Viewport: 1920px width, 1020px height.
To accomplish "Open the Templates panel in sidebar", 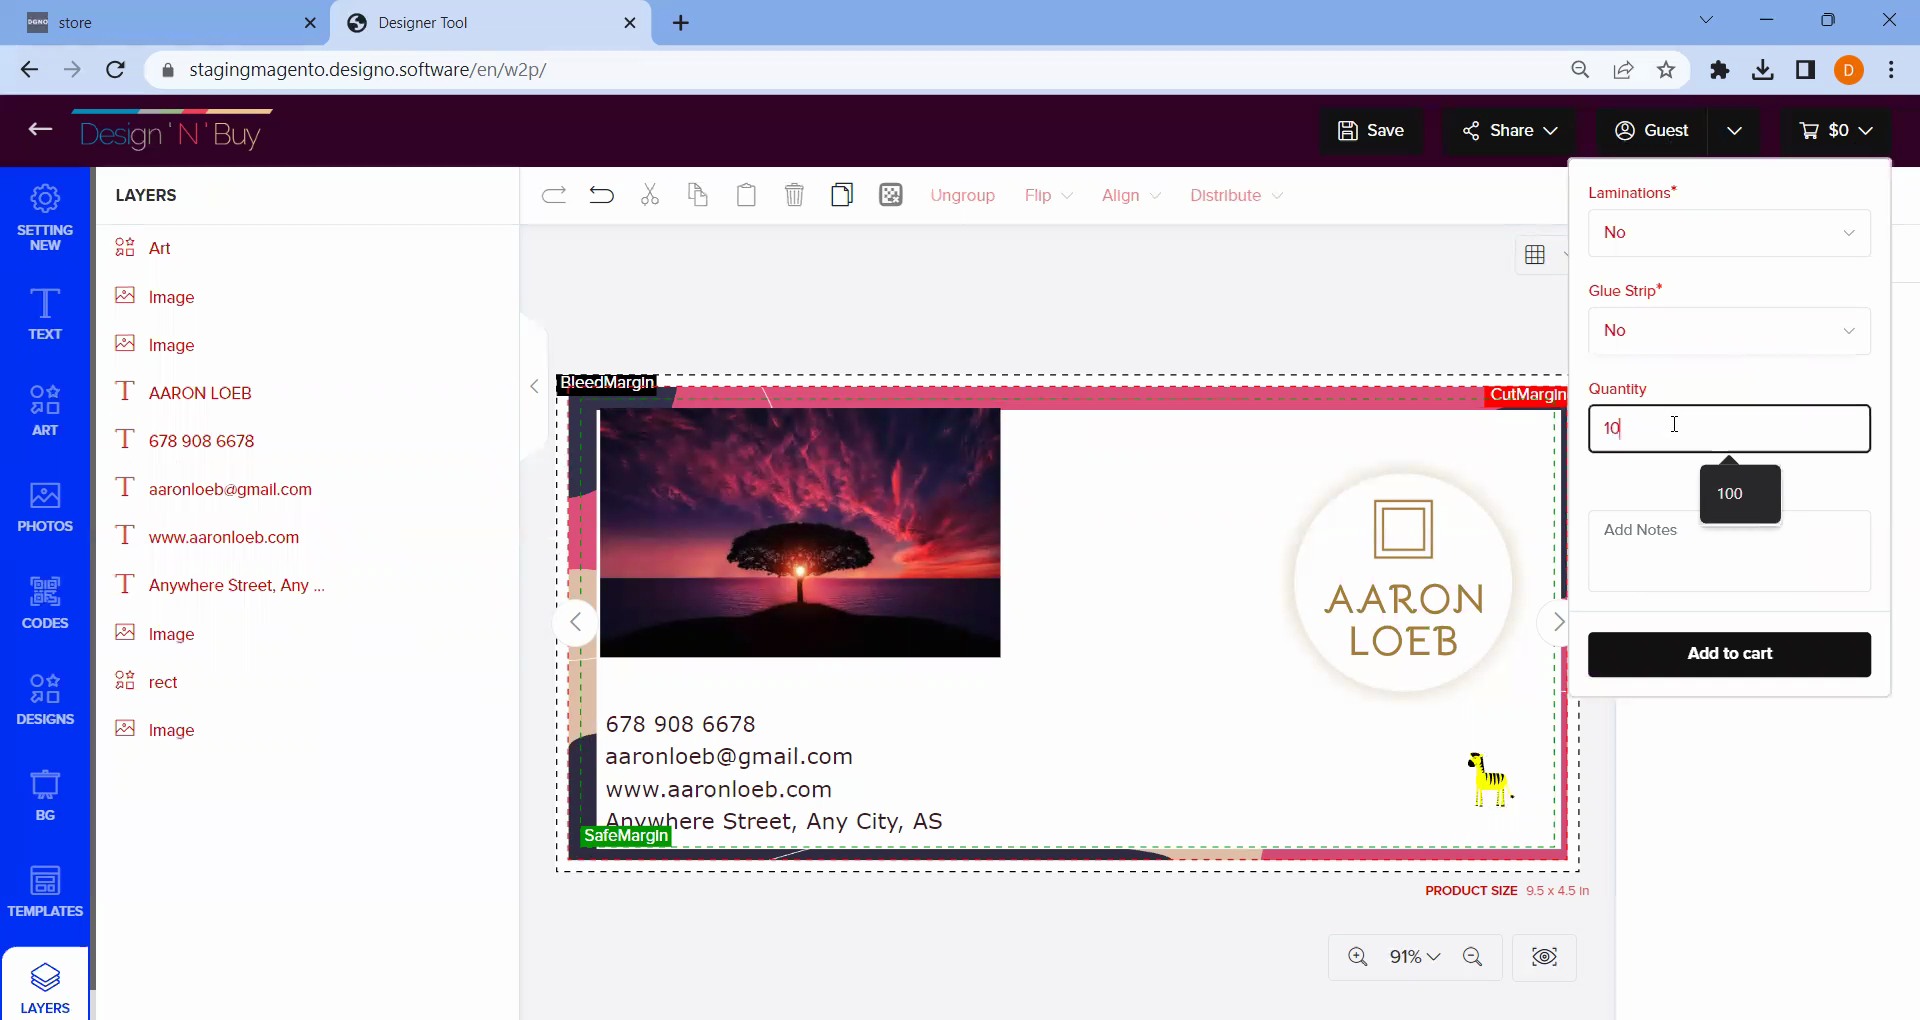I will point(45,891).
